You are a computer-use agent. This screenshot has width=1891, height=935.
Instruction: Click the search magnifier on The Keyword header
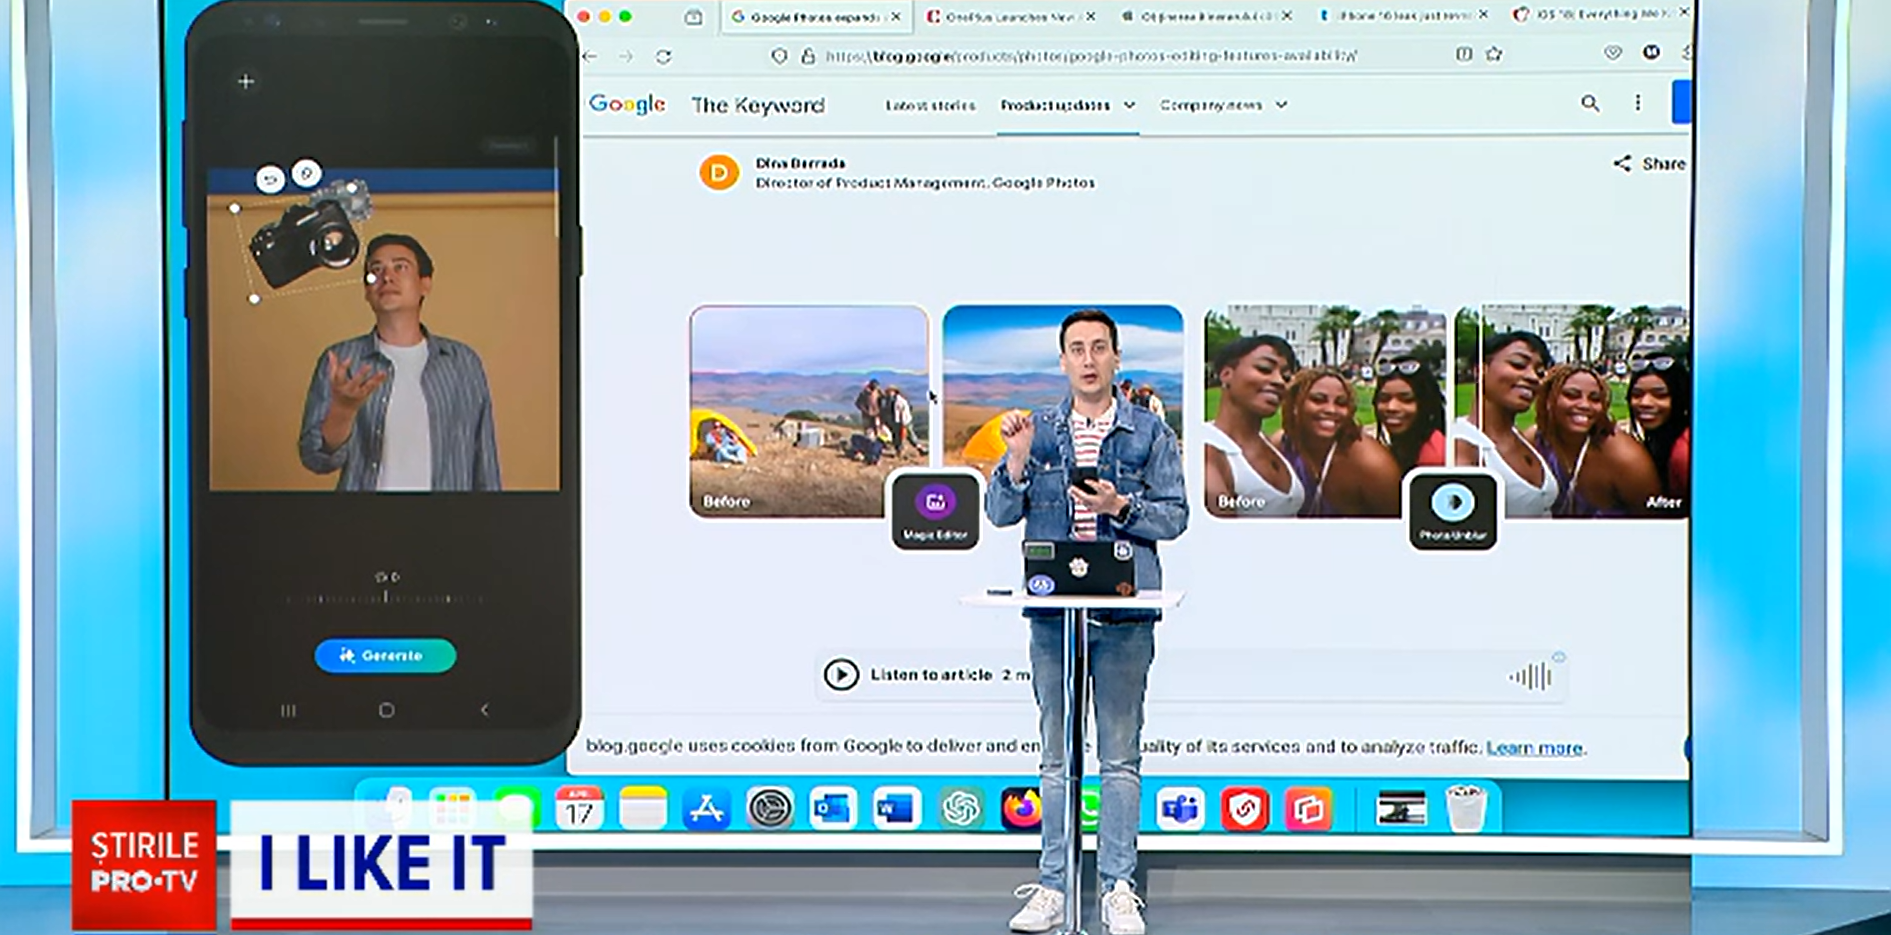point(1589,103)
